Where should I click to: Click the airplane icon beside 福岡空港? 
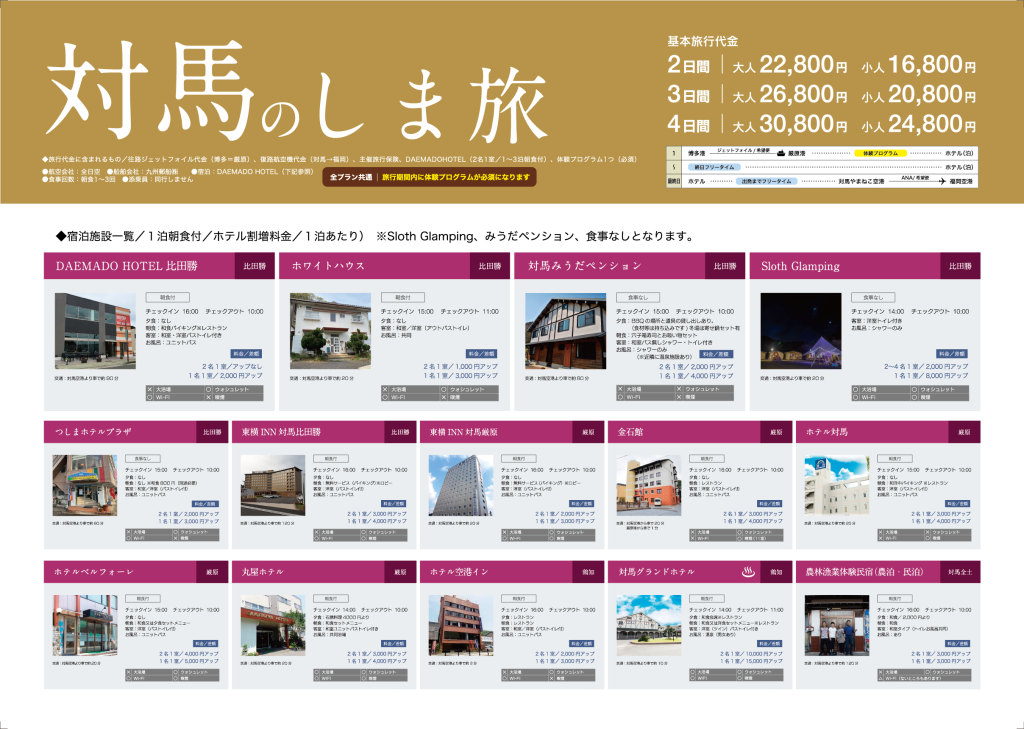[x=942, y=181]
